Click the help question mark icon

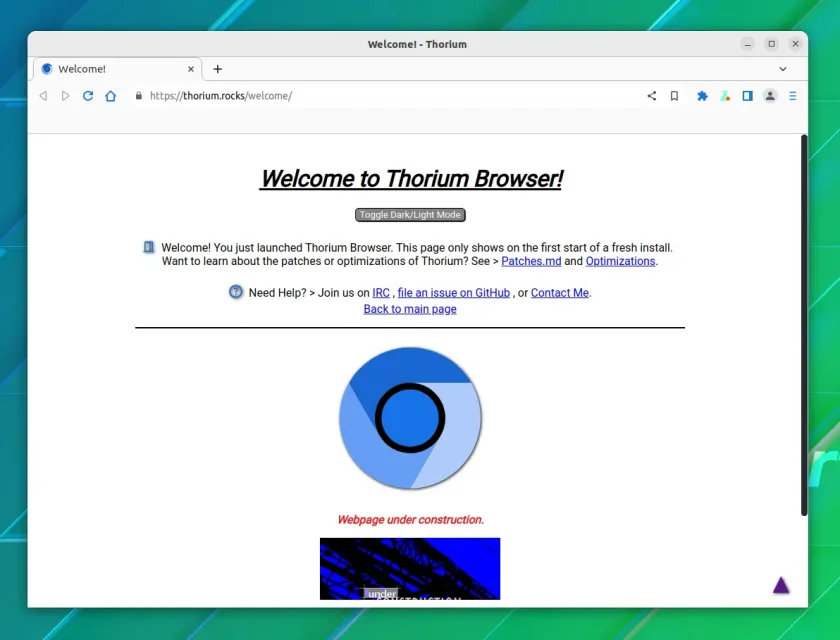236,292
